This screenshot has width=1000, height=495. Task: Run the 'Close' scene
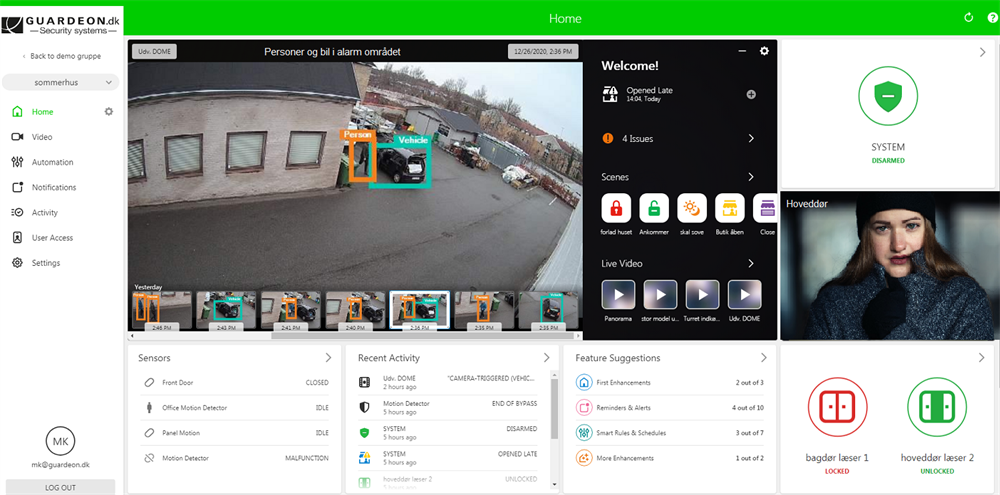coord(765,208)
